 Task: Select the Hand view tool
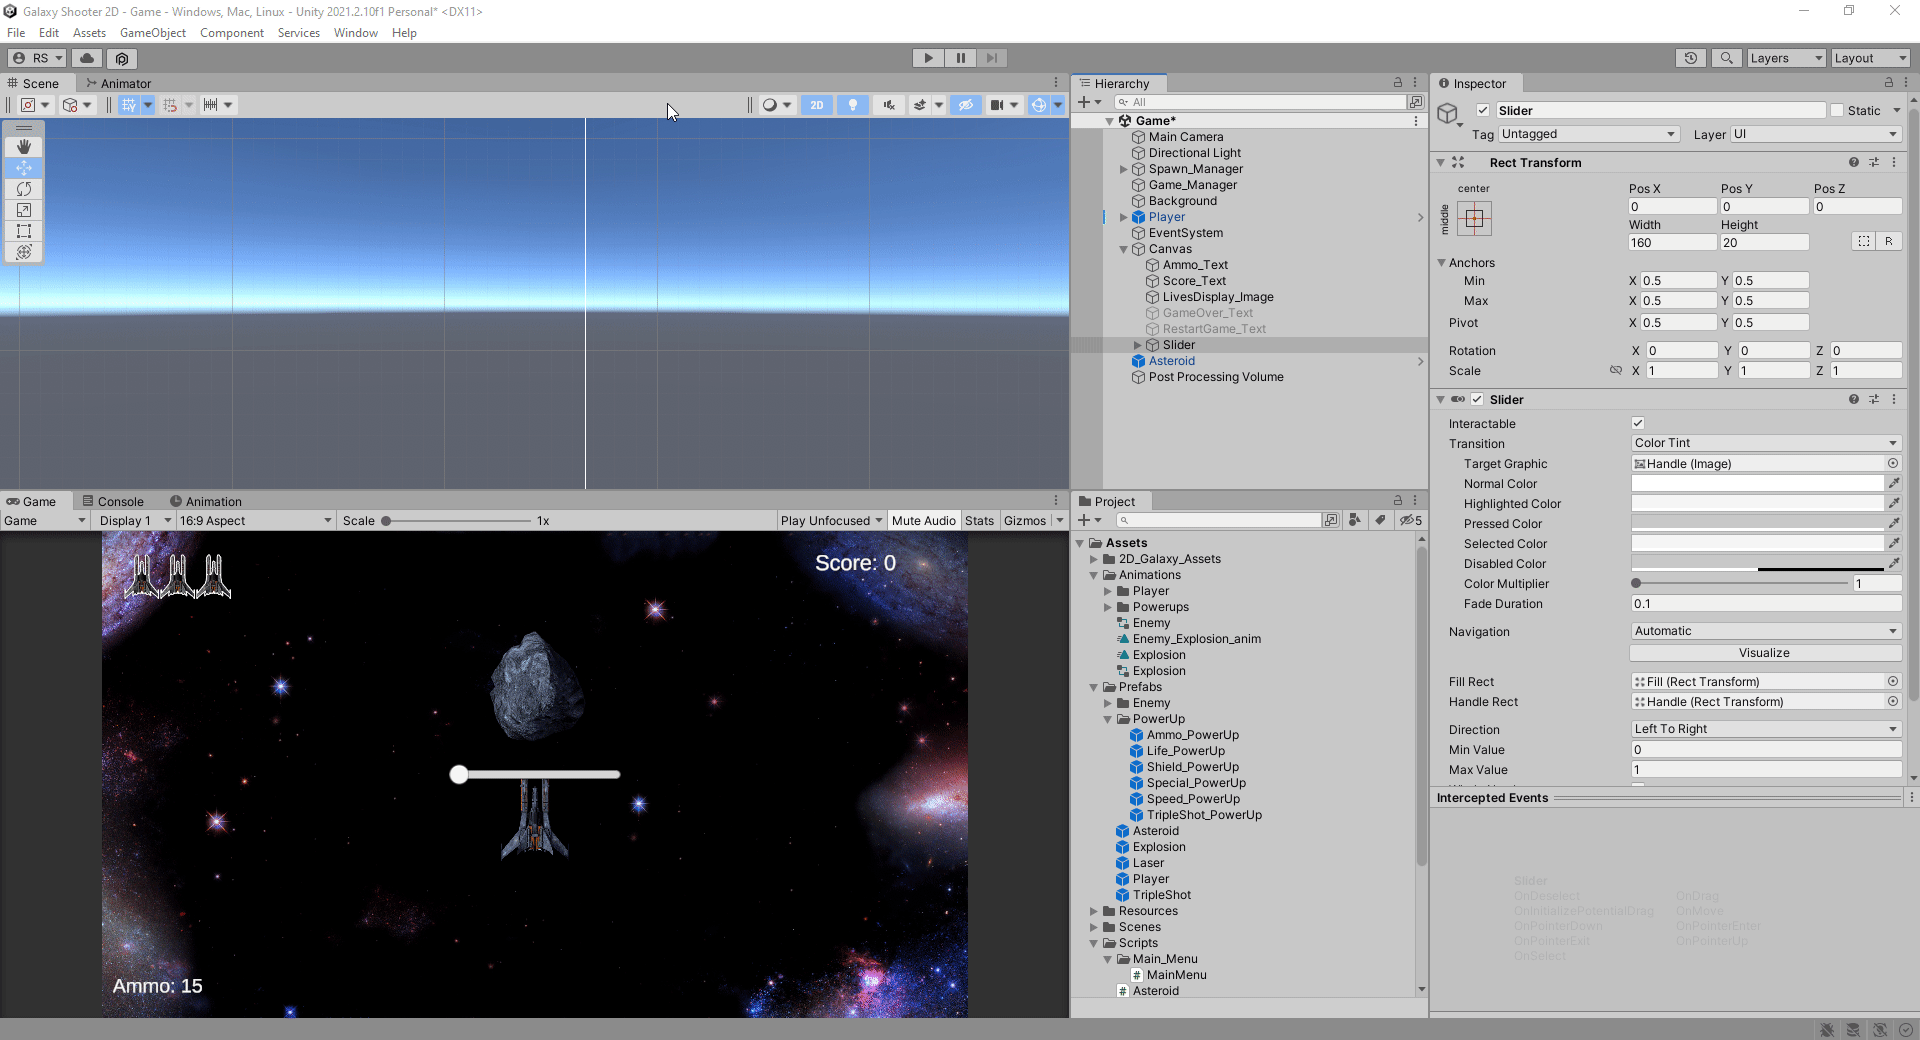pos(24,147)
